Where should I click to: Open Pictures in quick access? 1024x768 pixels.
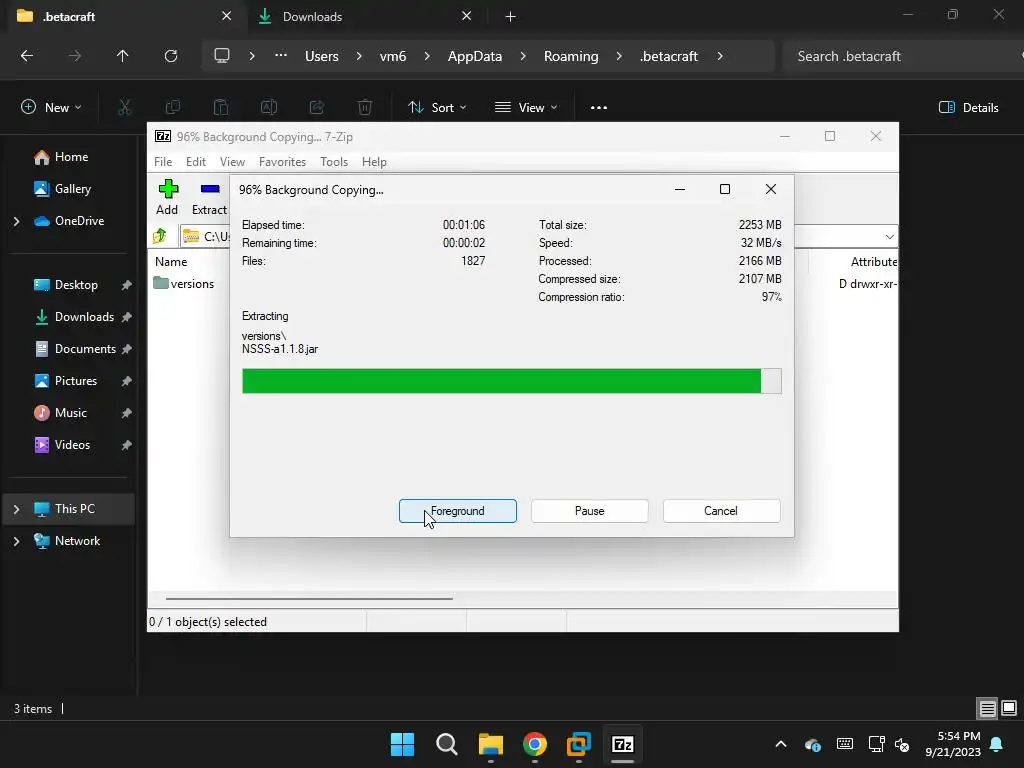[x=76, y=381]
